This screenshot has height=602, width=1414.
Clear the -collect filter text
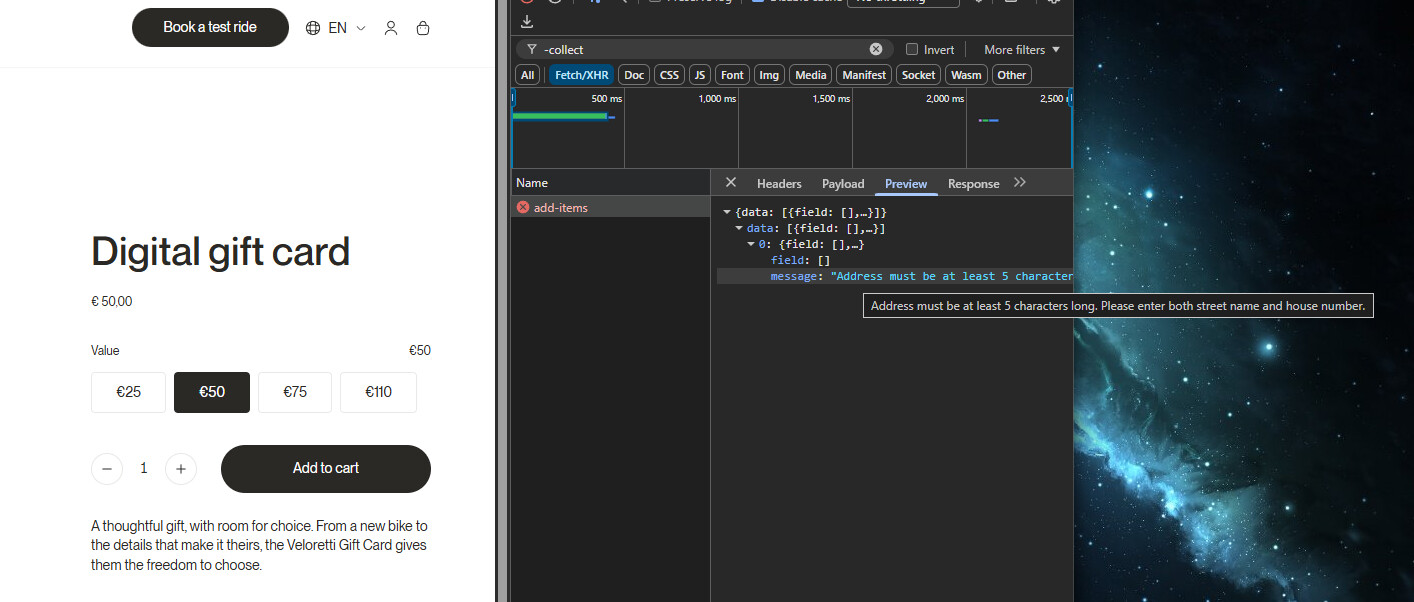click(876, 49)
